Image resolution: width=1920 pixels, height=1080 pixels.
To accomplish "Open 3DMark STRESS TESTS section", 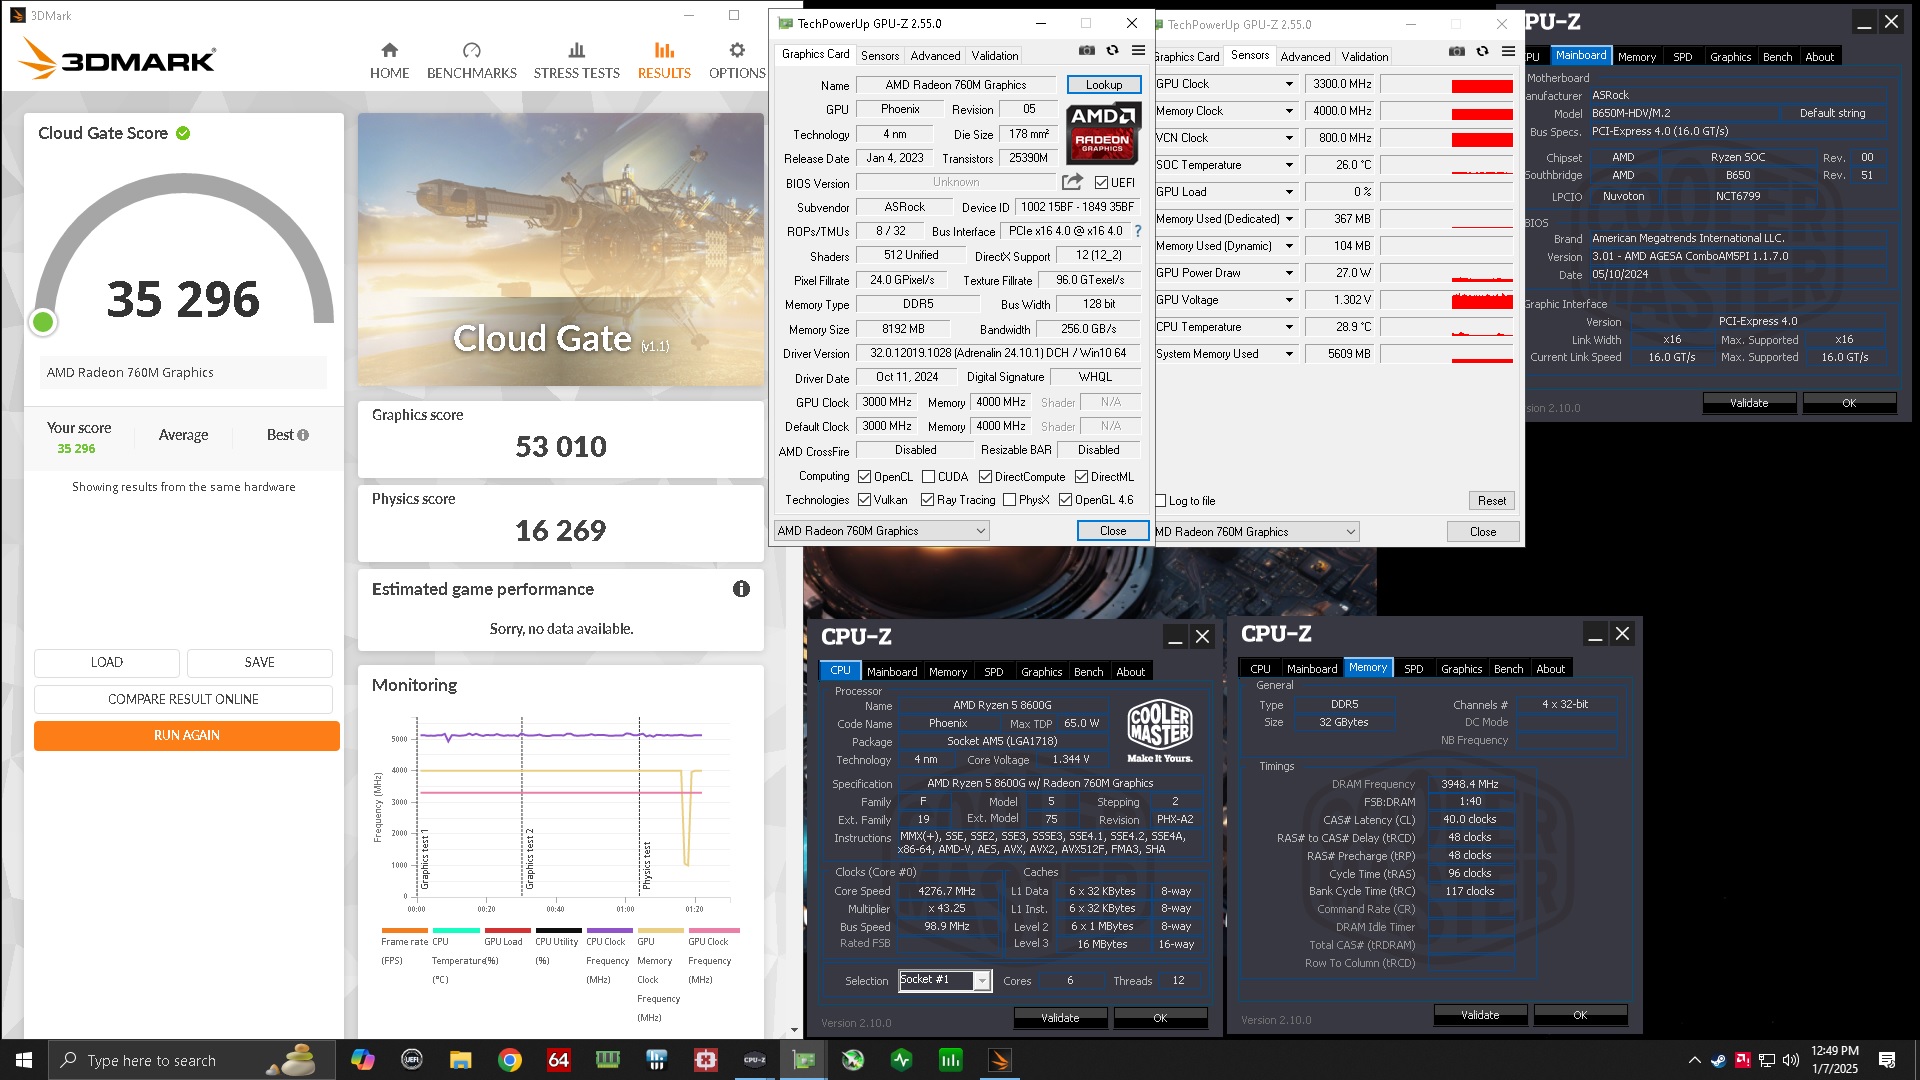I will tap(576, 60).
